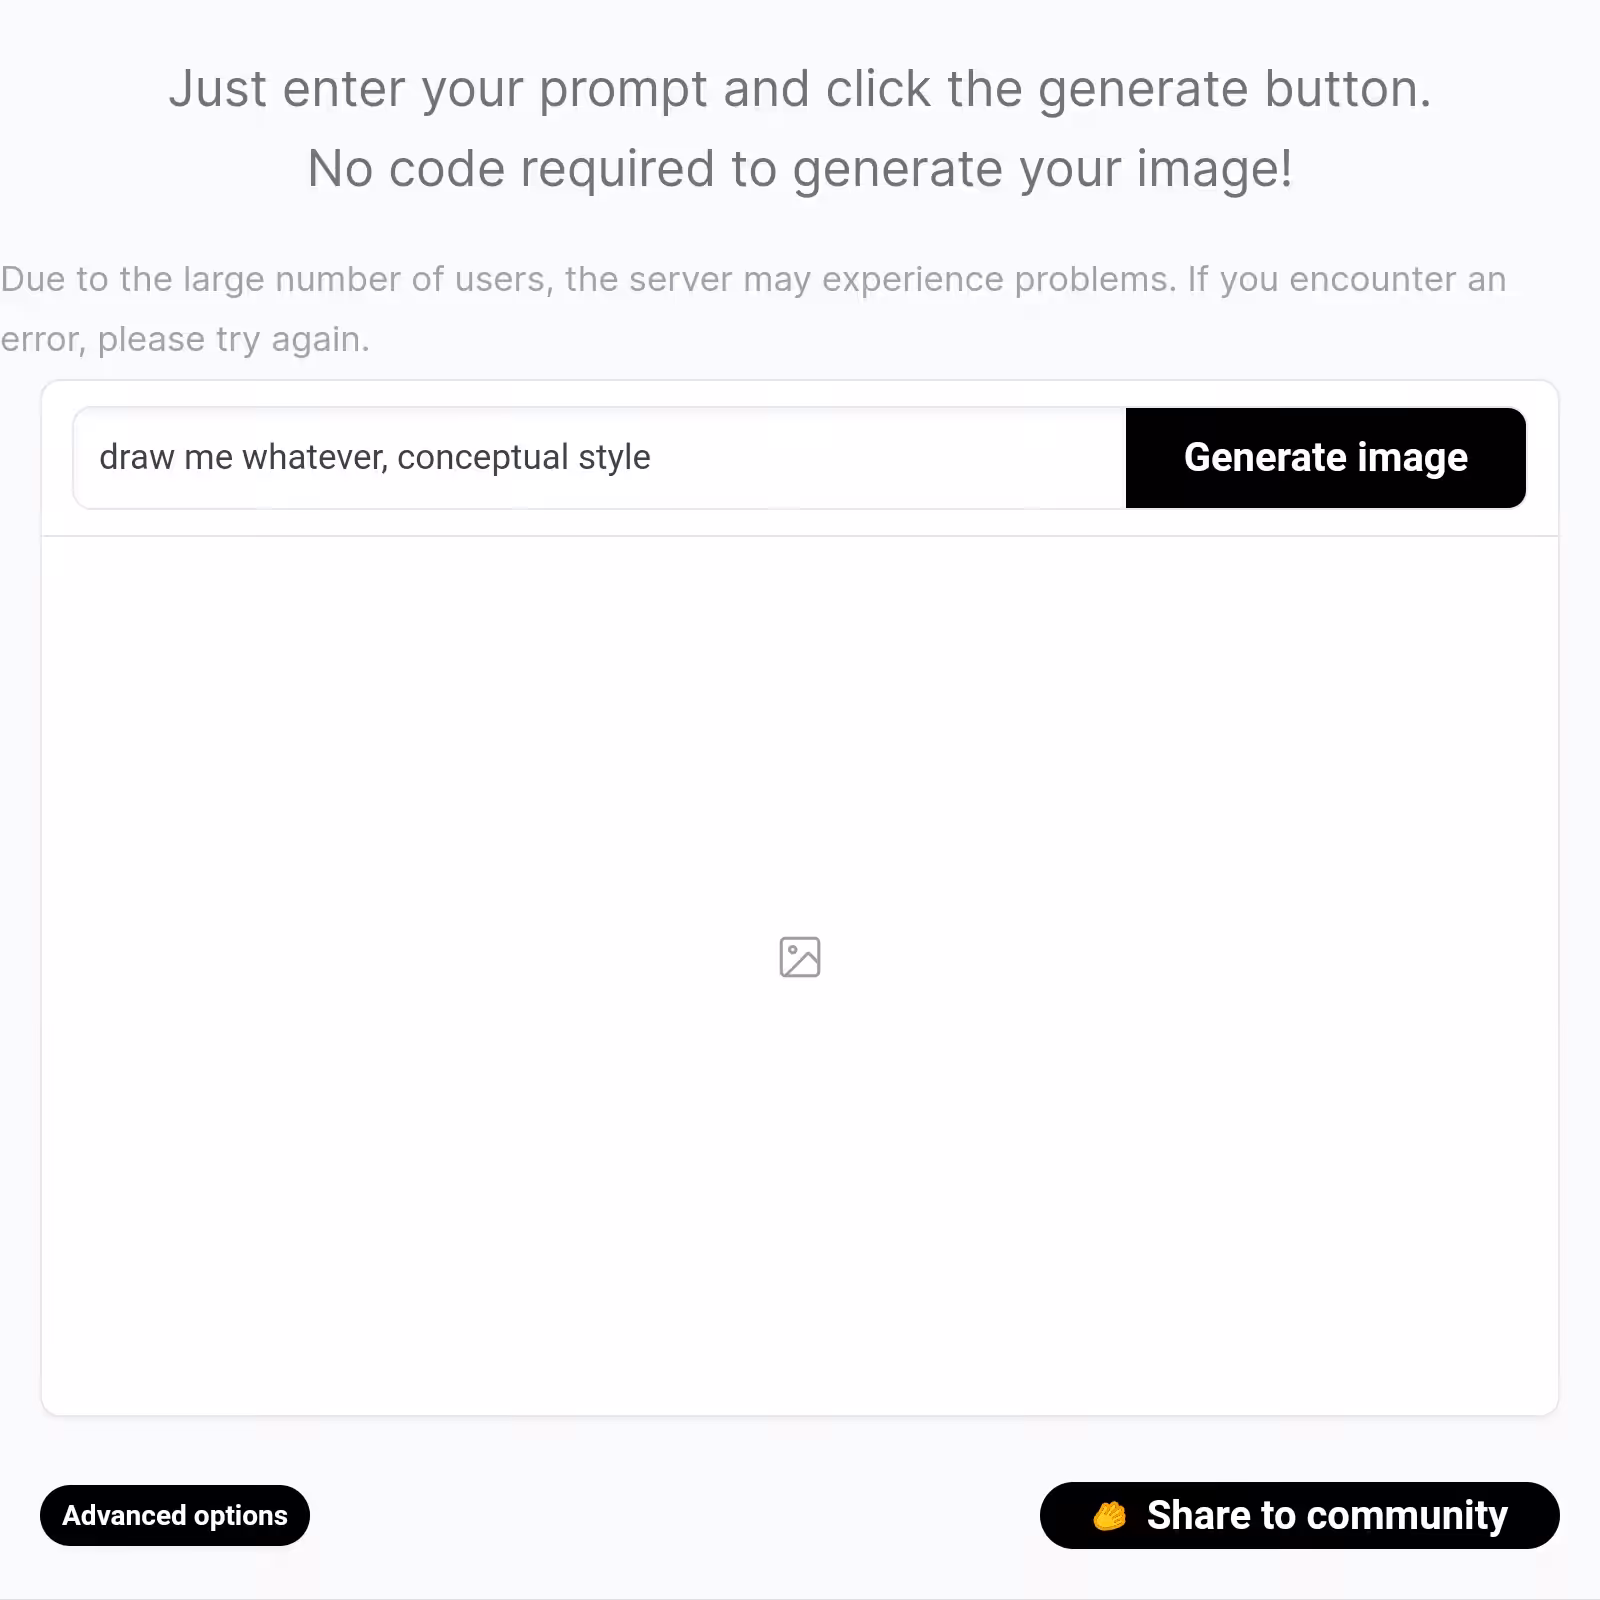Click the server problems notice text
Image resolution: width=1600 pixels, height=1600 pixels.
click(753, 279)
